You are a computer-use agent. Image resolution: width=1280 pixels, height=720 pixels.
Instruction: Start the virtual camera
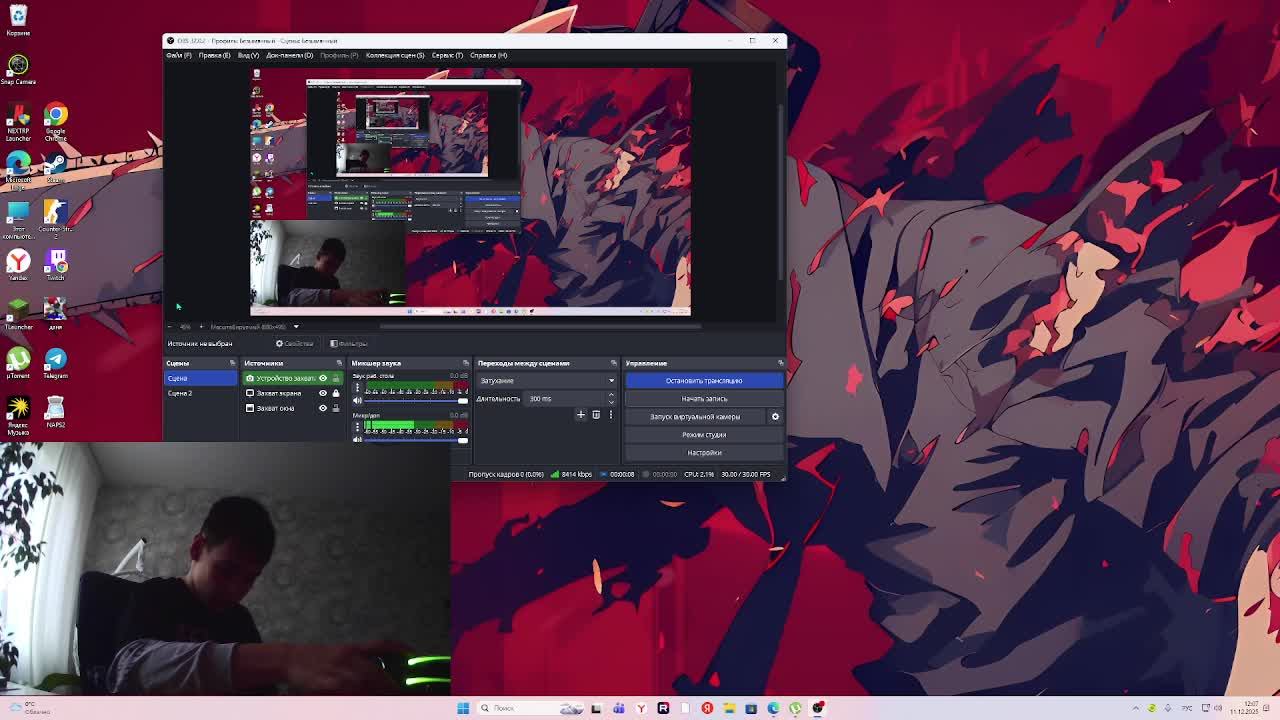point(696,416)
